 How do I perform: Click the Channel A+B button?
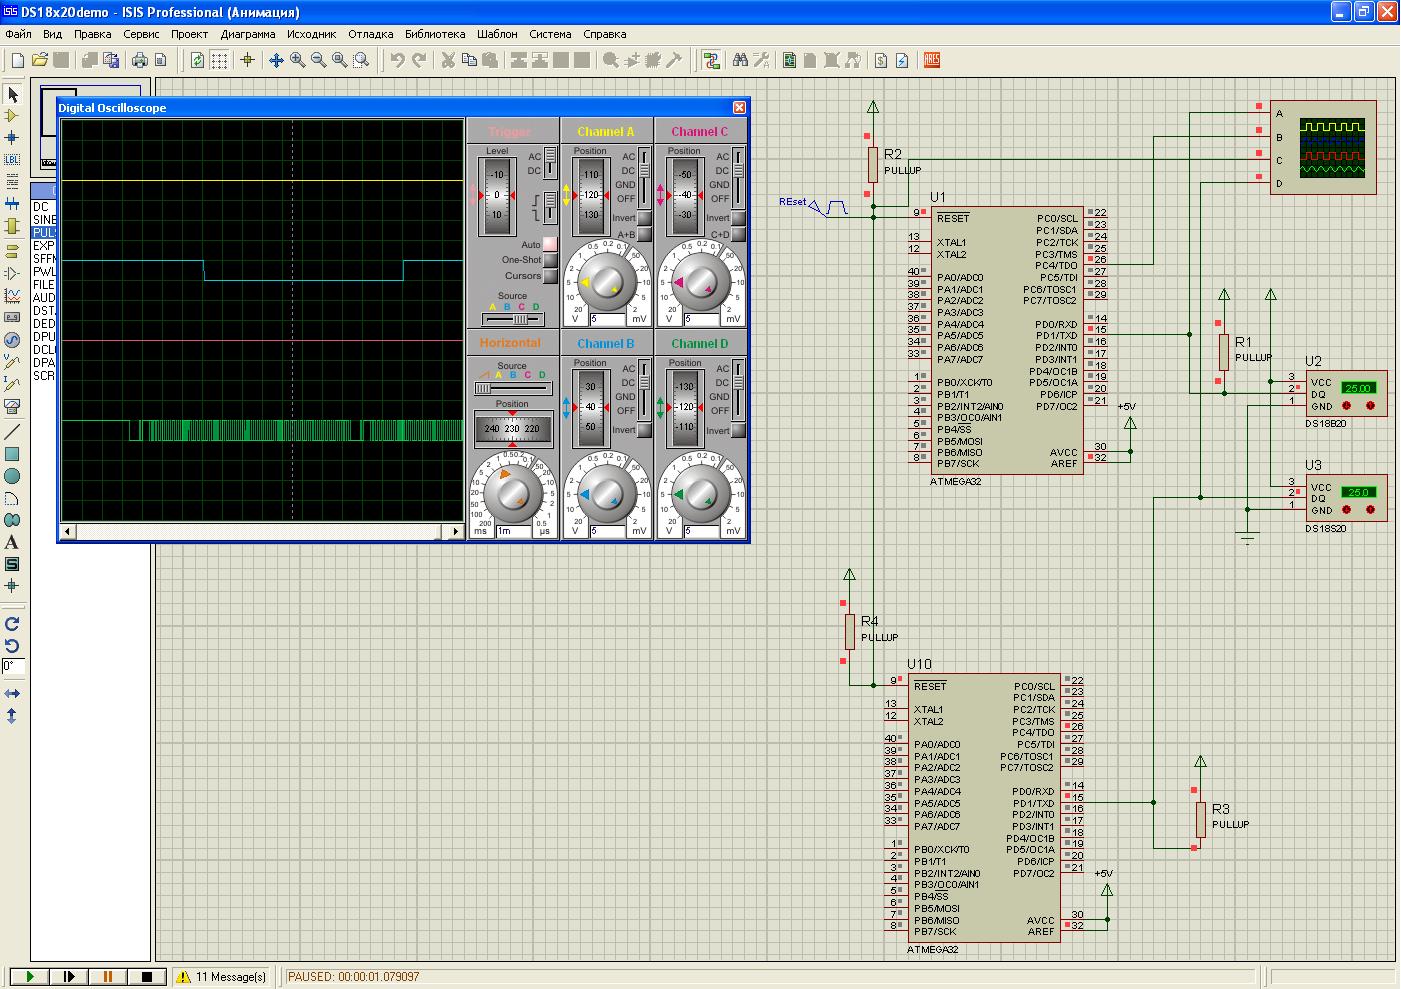(645, 234)
